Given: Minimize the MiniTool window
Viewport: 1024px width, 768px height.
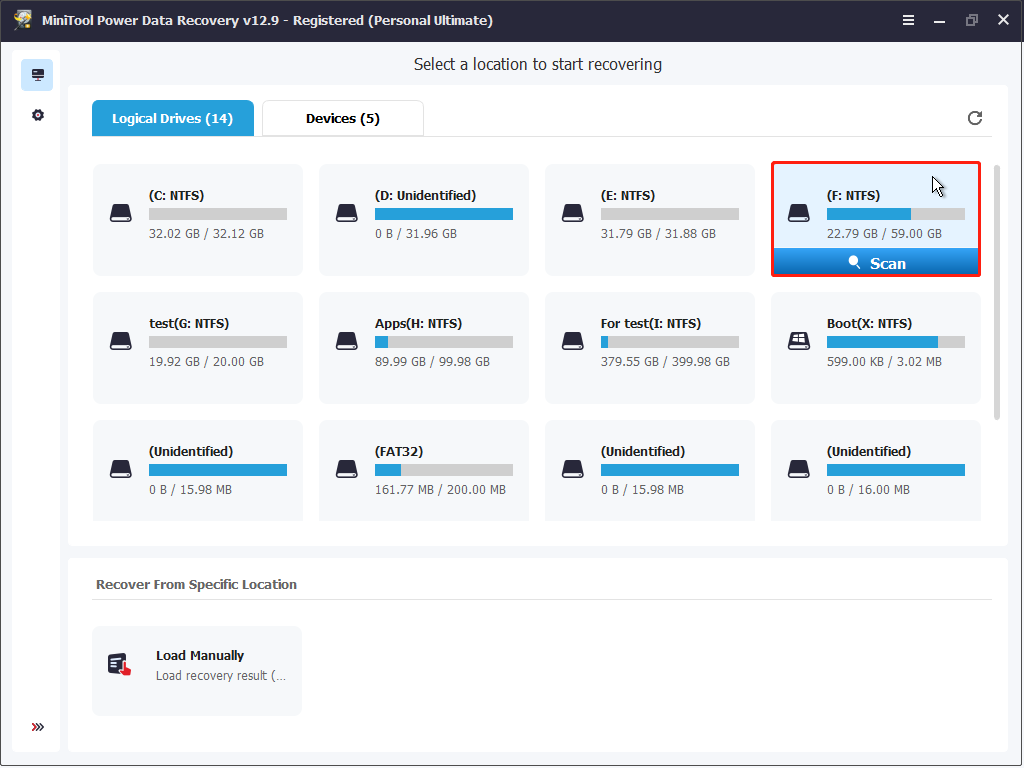Looking at the screenshot, I should pyautogui.click(x=939, y=20).
